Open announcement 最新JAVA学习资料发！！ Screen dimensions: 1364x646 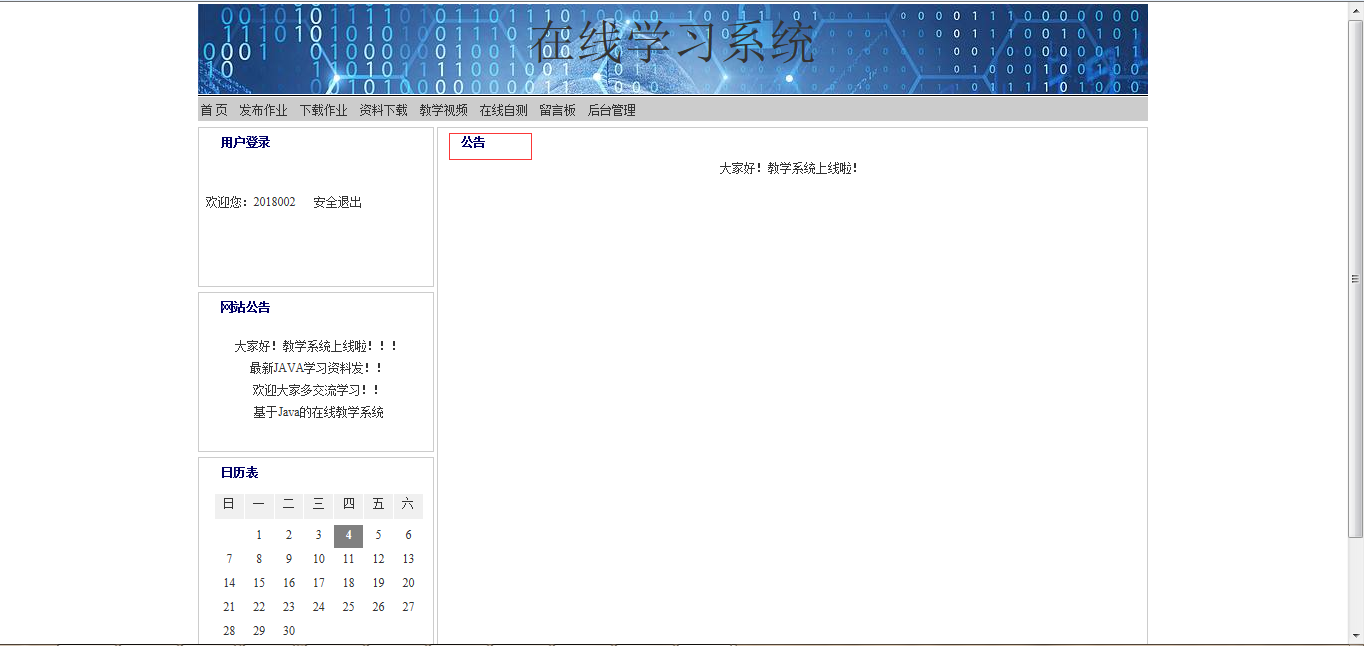tap(316, 368)
